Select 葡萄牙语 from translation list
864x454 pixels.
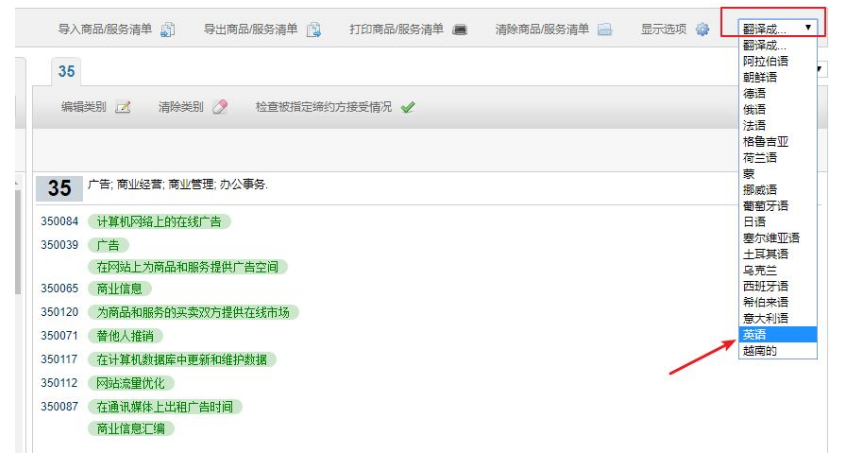[777, 206]
